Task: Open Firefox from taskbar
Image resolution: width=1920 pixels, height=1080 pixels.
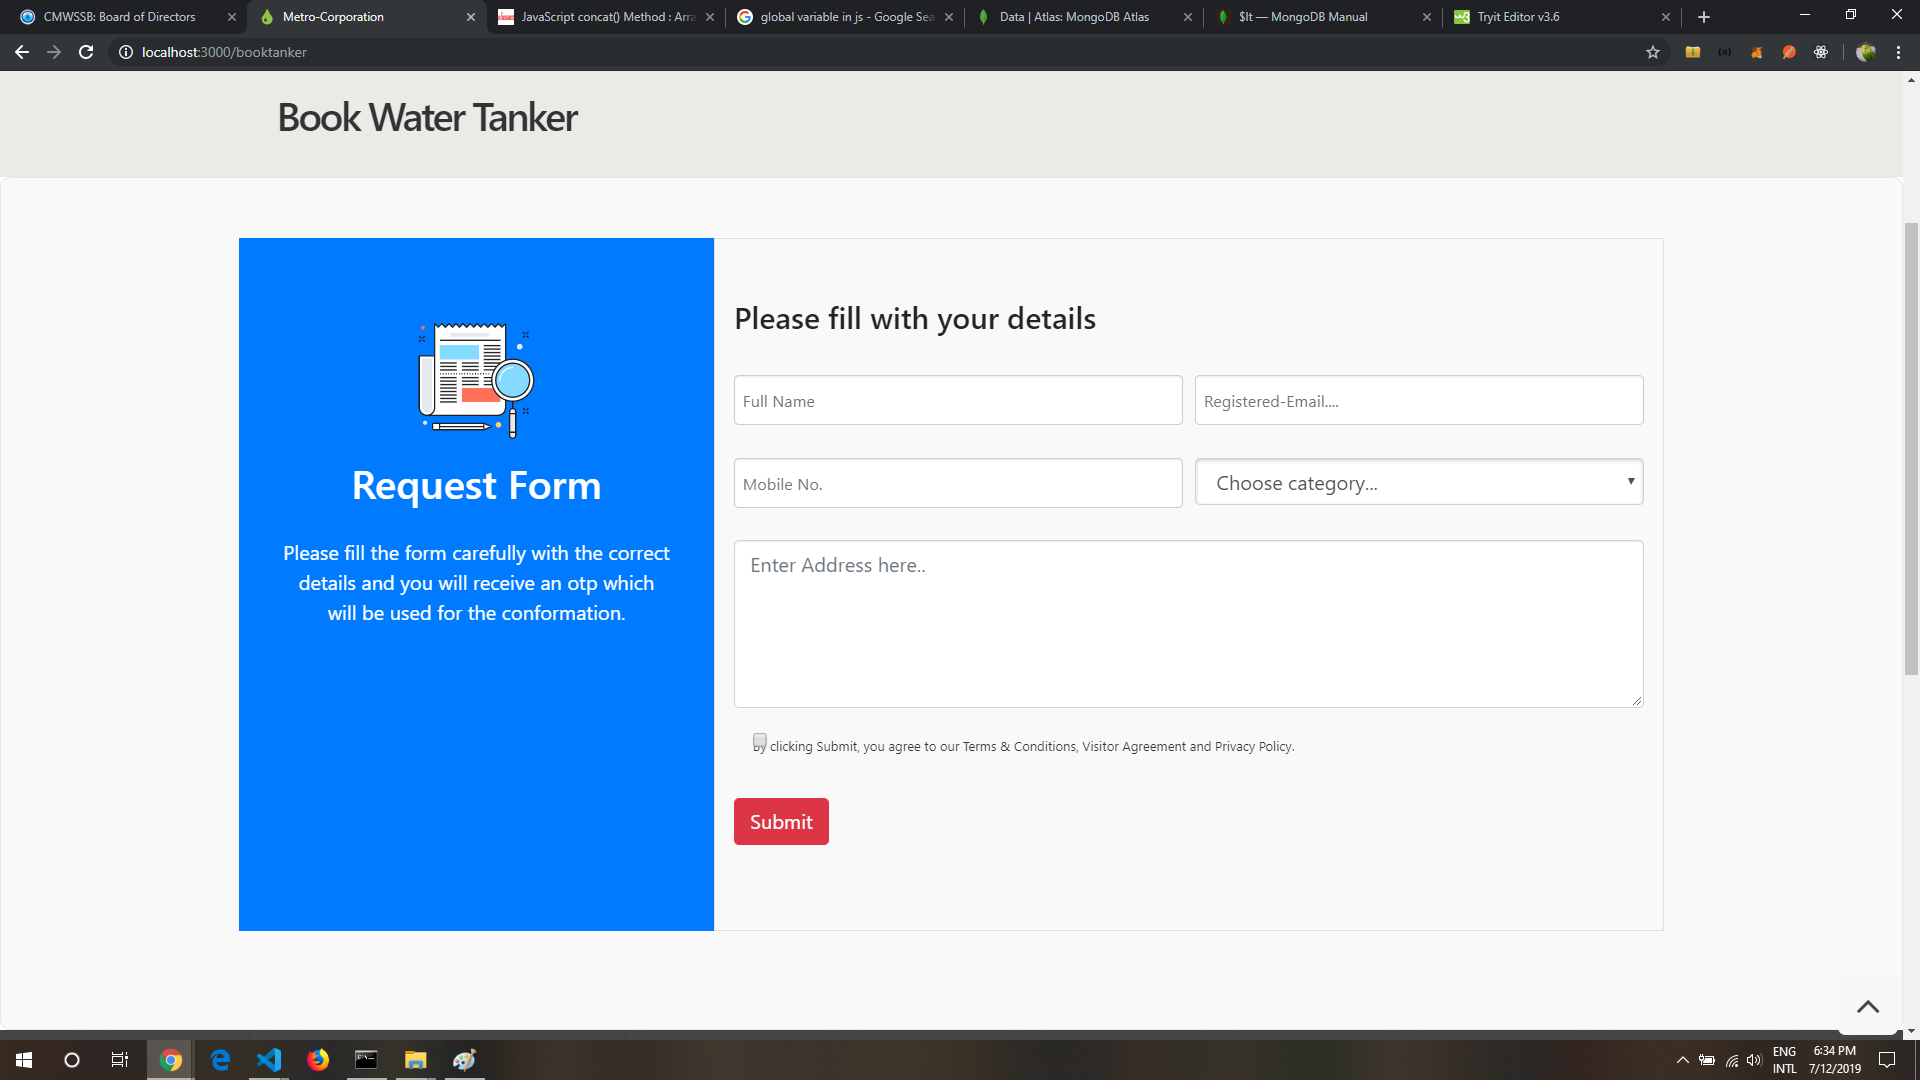Action: [318, 1060]
